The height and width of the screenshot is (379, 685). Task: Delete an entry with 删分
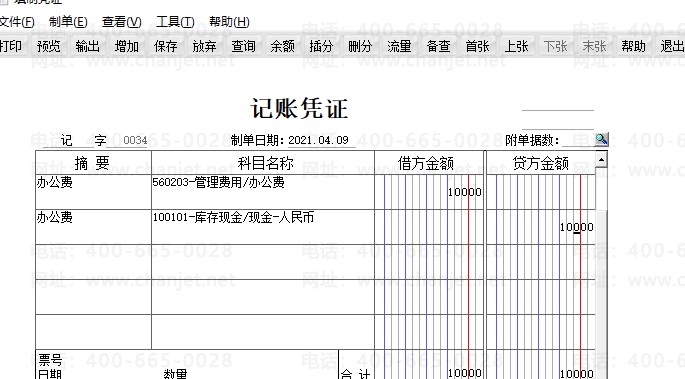click(x=360, y=46)
